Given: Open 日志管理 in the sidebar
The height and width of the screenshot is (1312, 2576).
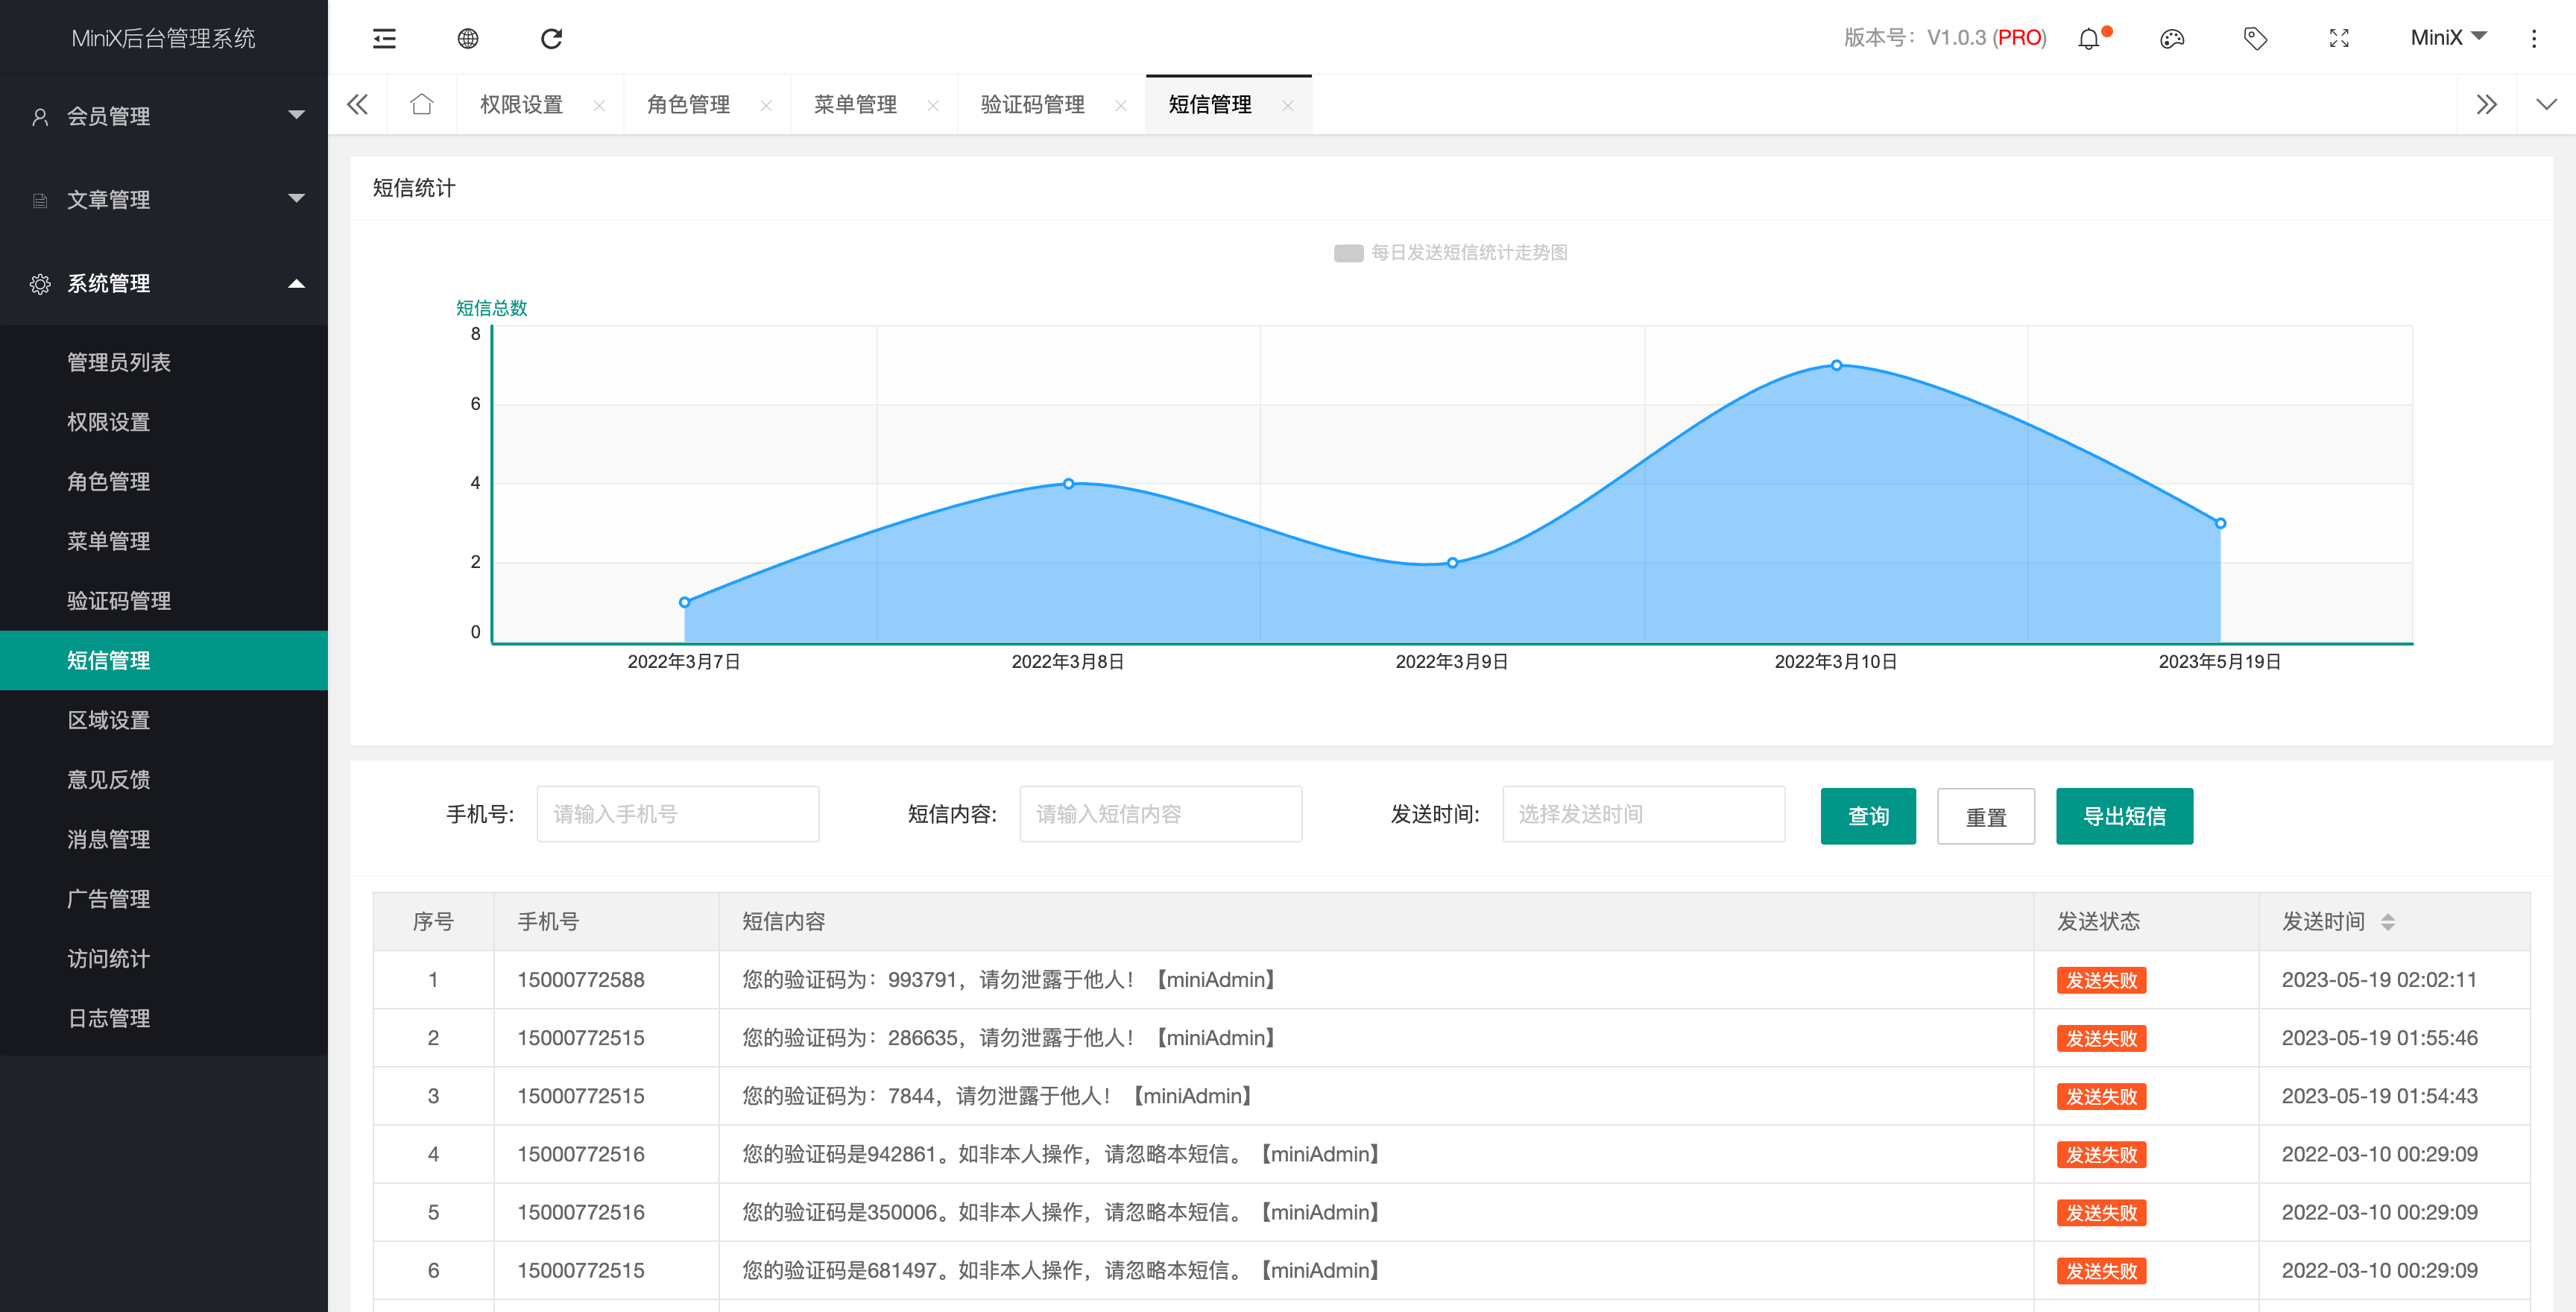Looking at the screenshot, I should pyautogui.click(x=109, y=1018).
